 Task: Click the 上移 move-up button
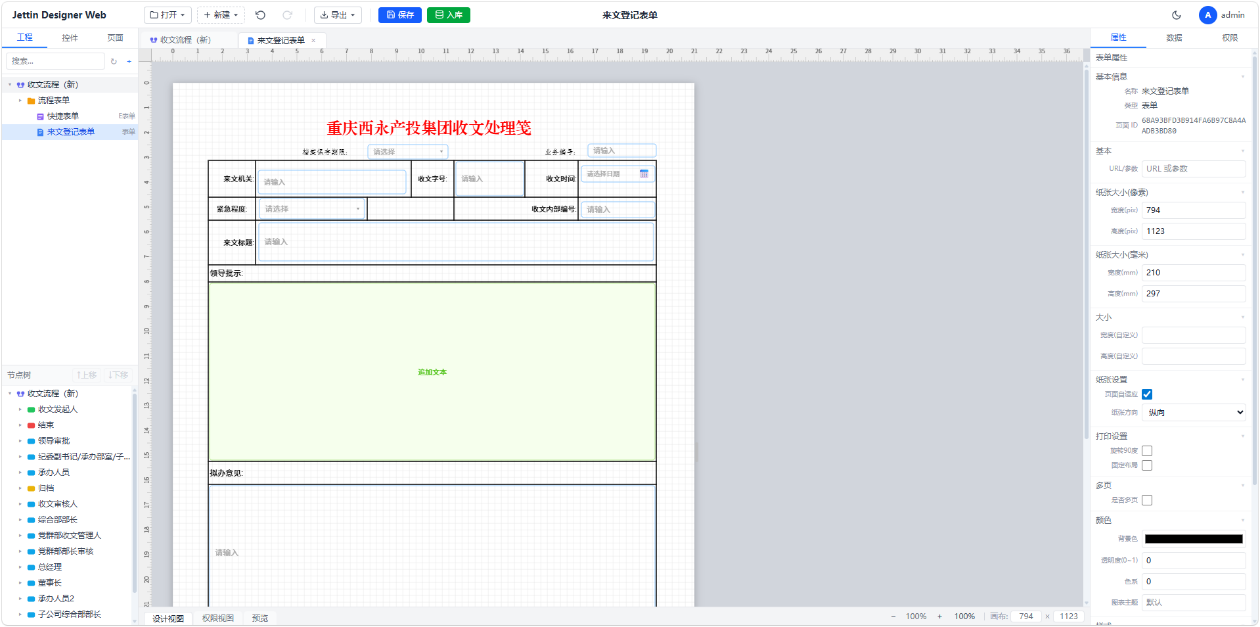coord(86,375)
